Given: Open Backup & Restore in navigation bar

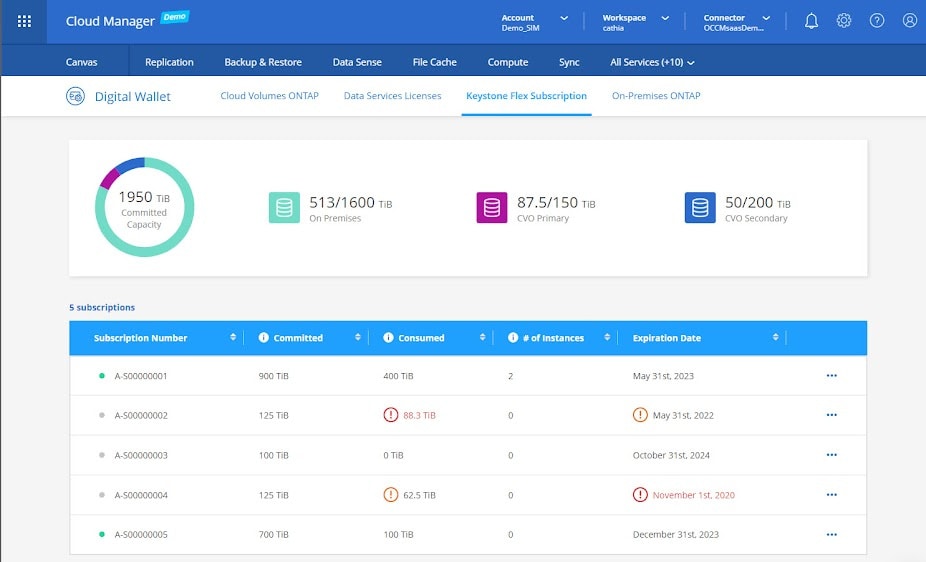Looking at the screenshot, I should pyautogui.click(x=263, y=62).
